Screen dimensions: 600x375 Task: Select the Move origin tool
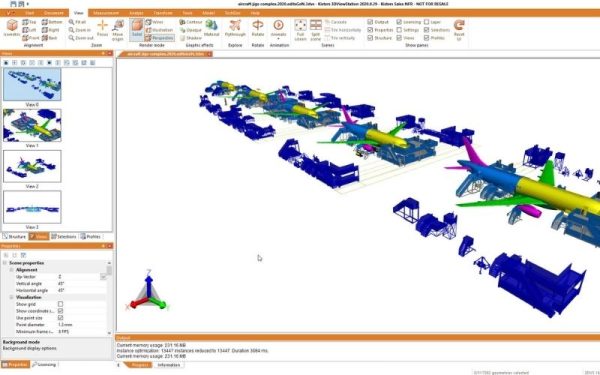[x=117, y=30]
